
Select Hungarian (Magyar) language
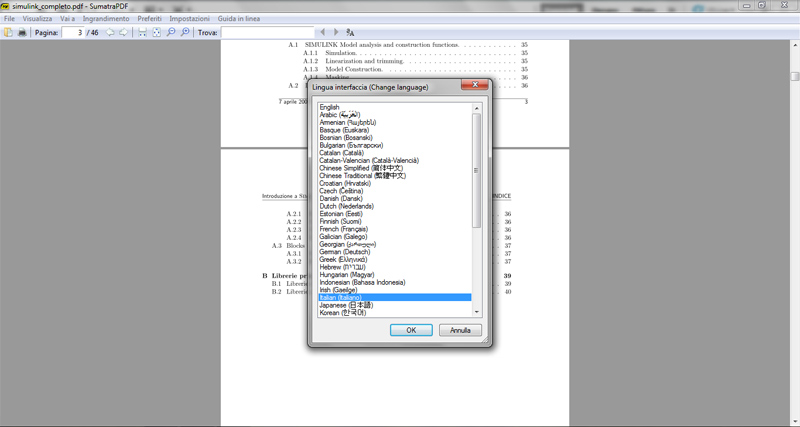coord(394,274)
